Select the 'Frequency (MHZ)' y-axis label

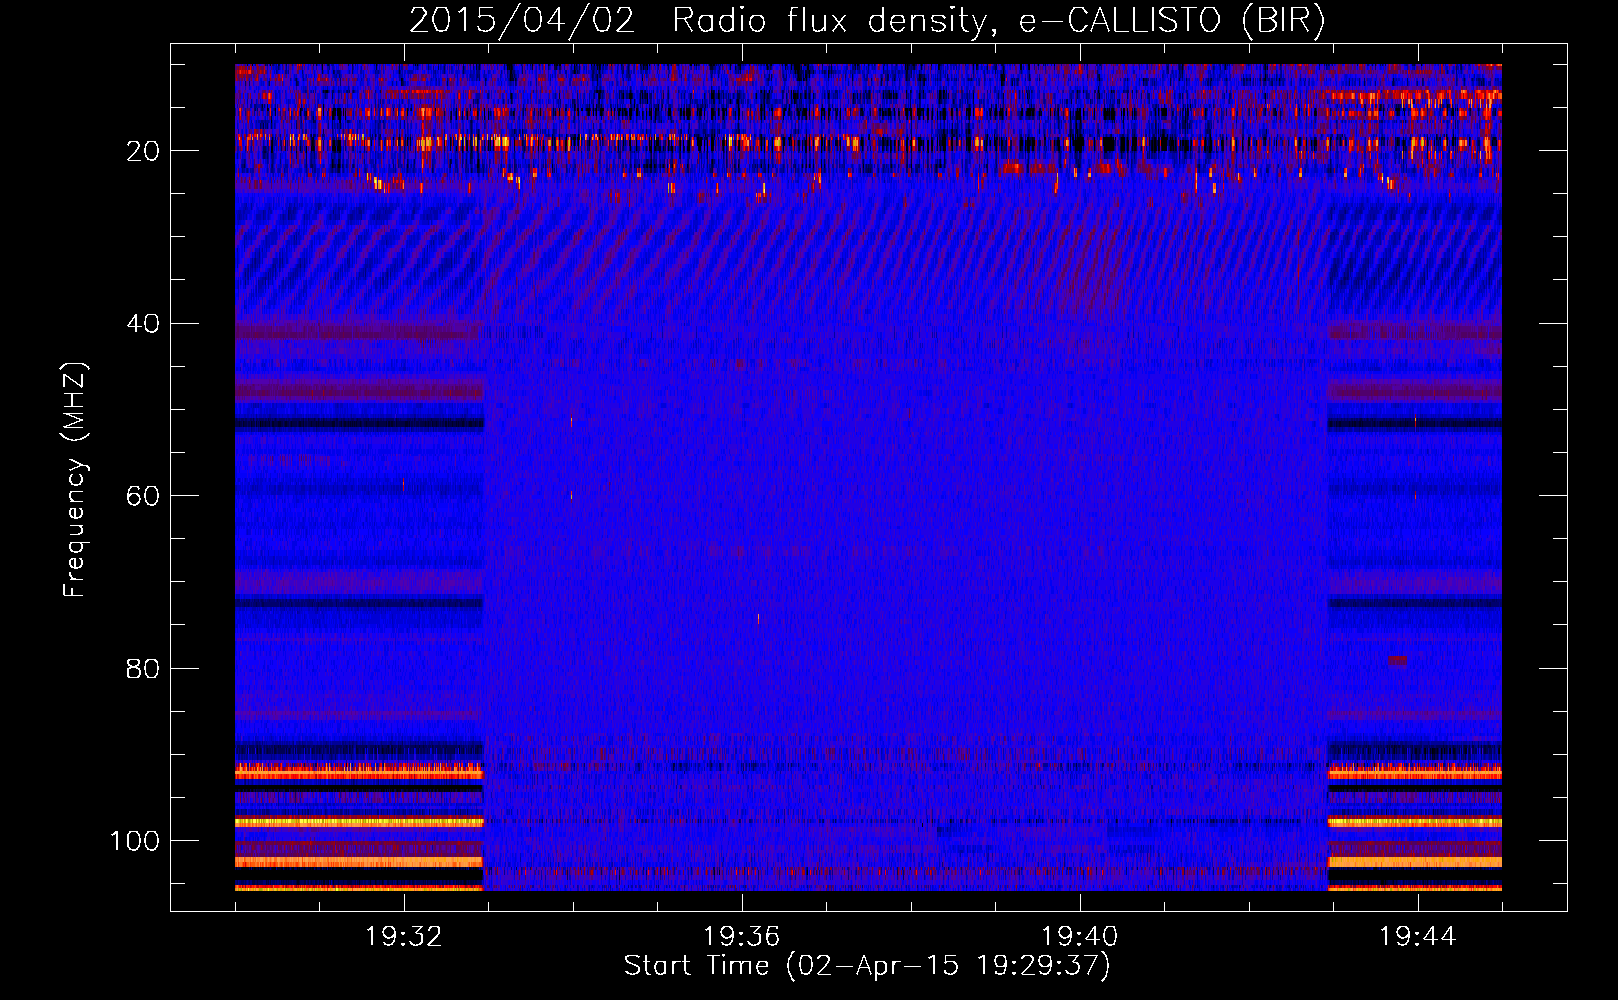[x=75, y=479]
